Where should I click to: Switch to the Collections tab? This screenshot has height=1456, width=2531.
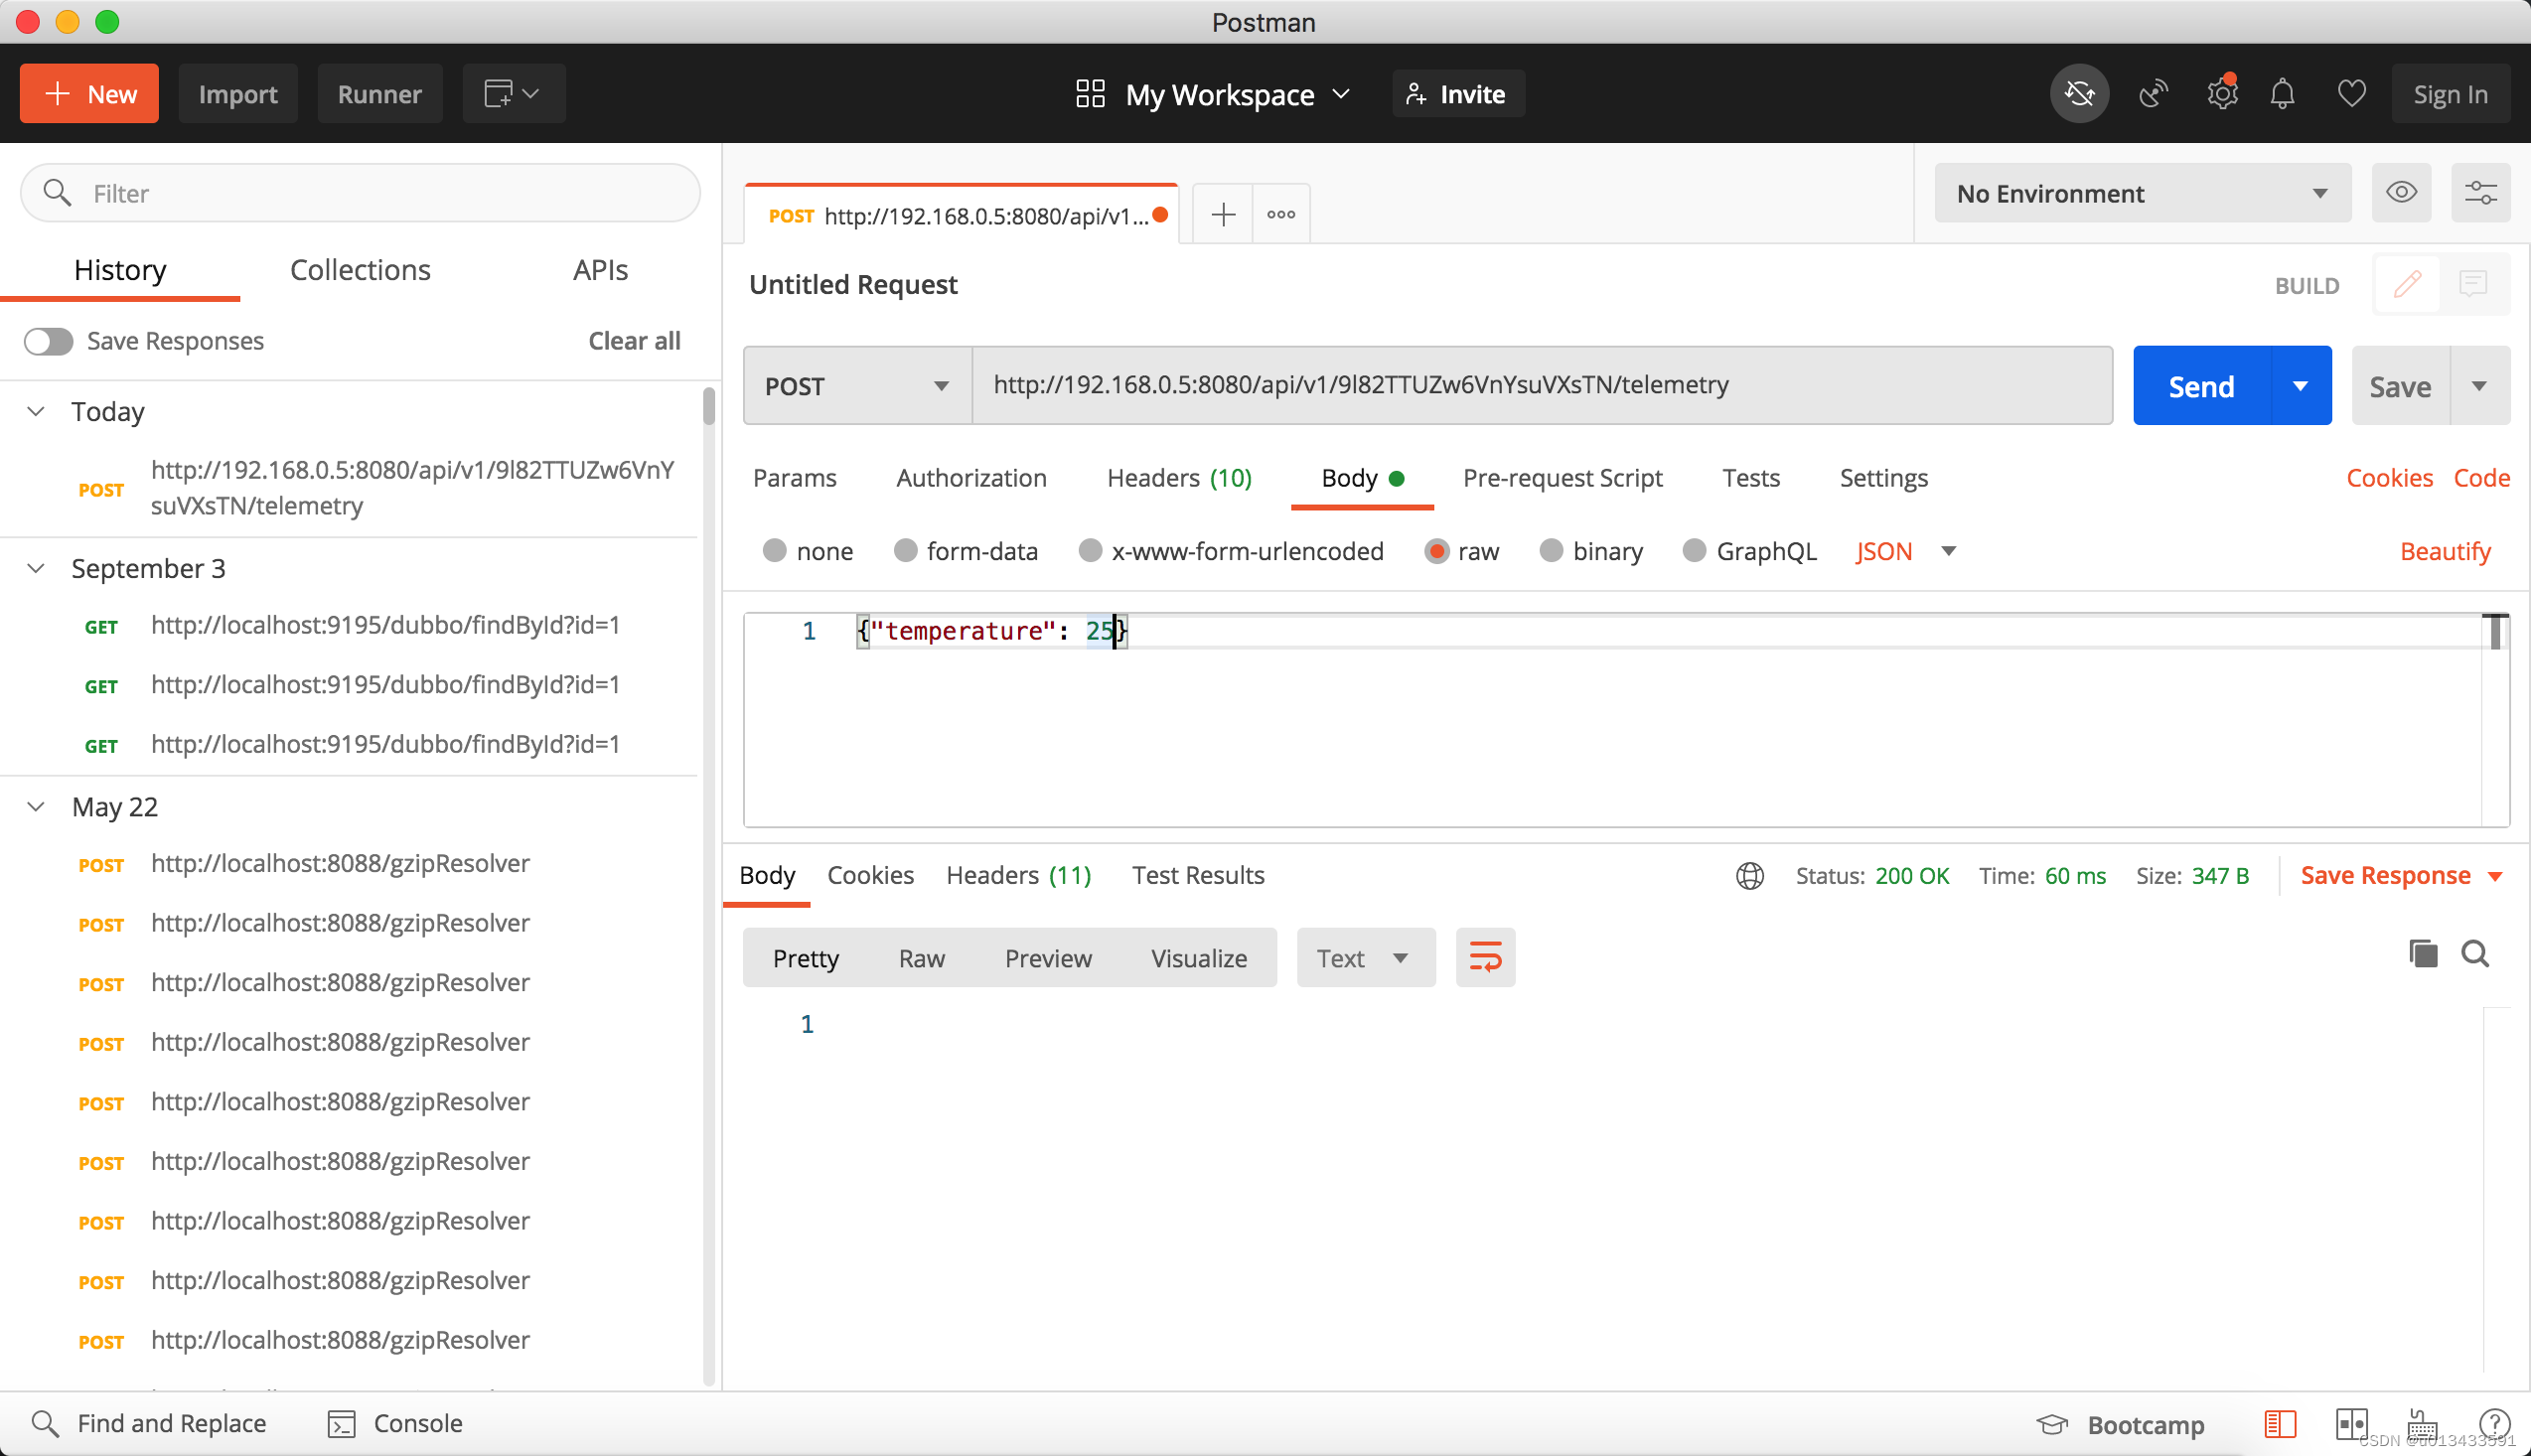click(x=360, y=270)
